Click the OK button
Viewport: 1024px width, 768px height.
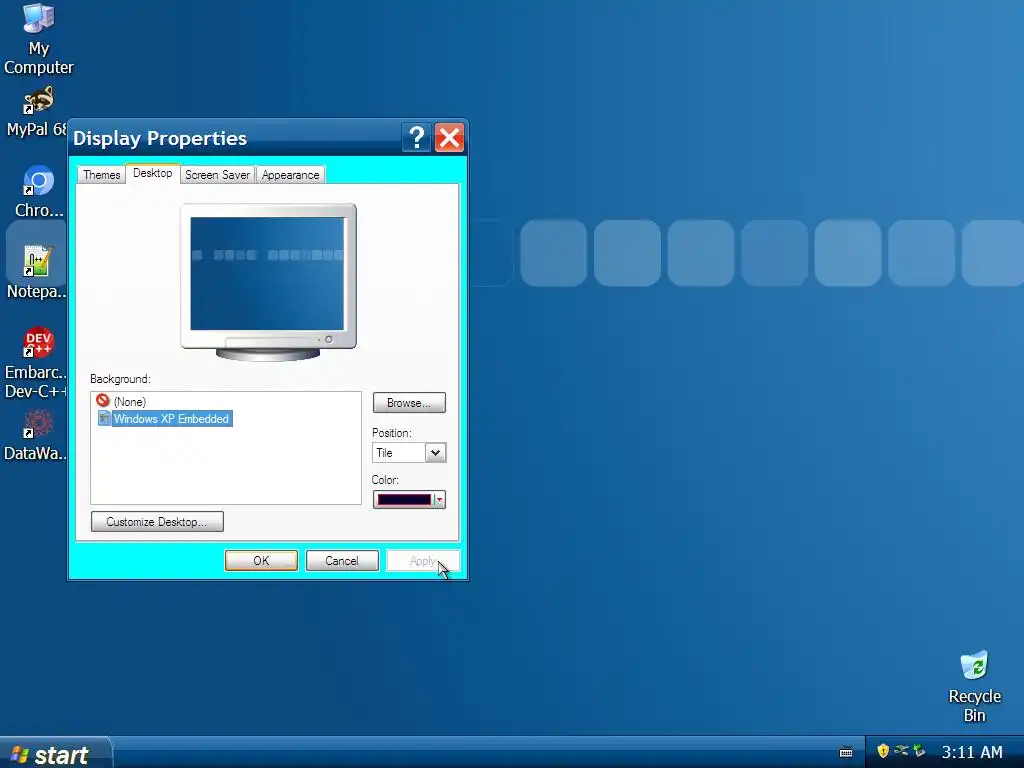[x=261, y=560]
